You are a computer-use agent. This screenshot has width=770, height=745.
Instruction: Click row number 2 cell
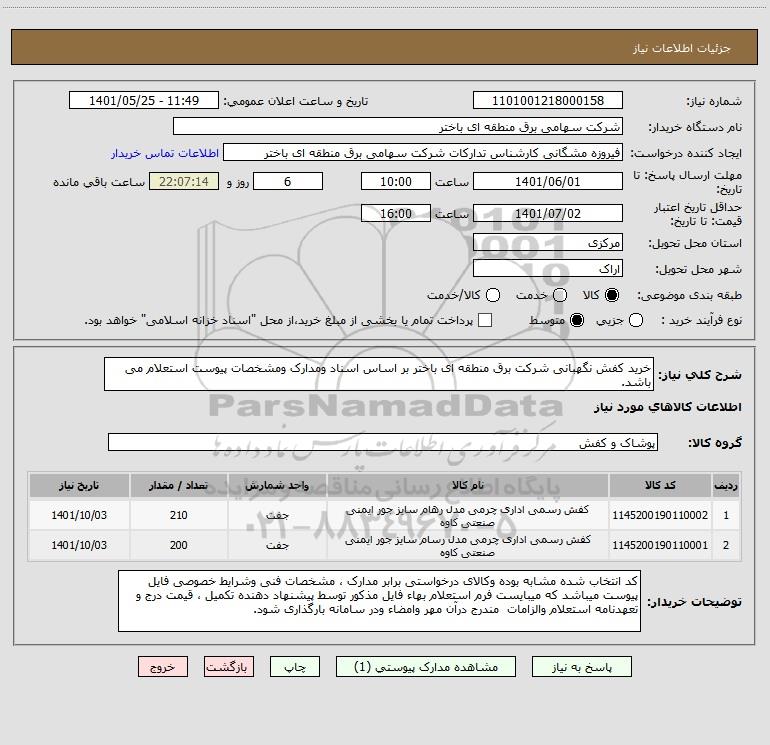[x=726, y=546]
